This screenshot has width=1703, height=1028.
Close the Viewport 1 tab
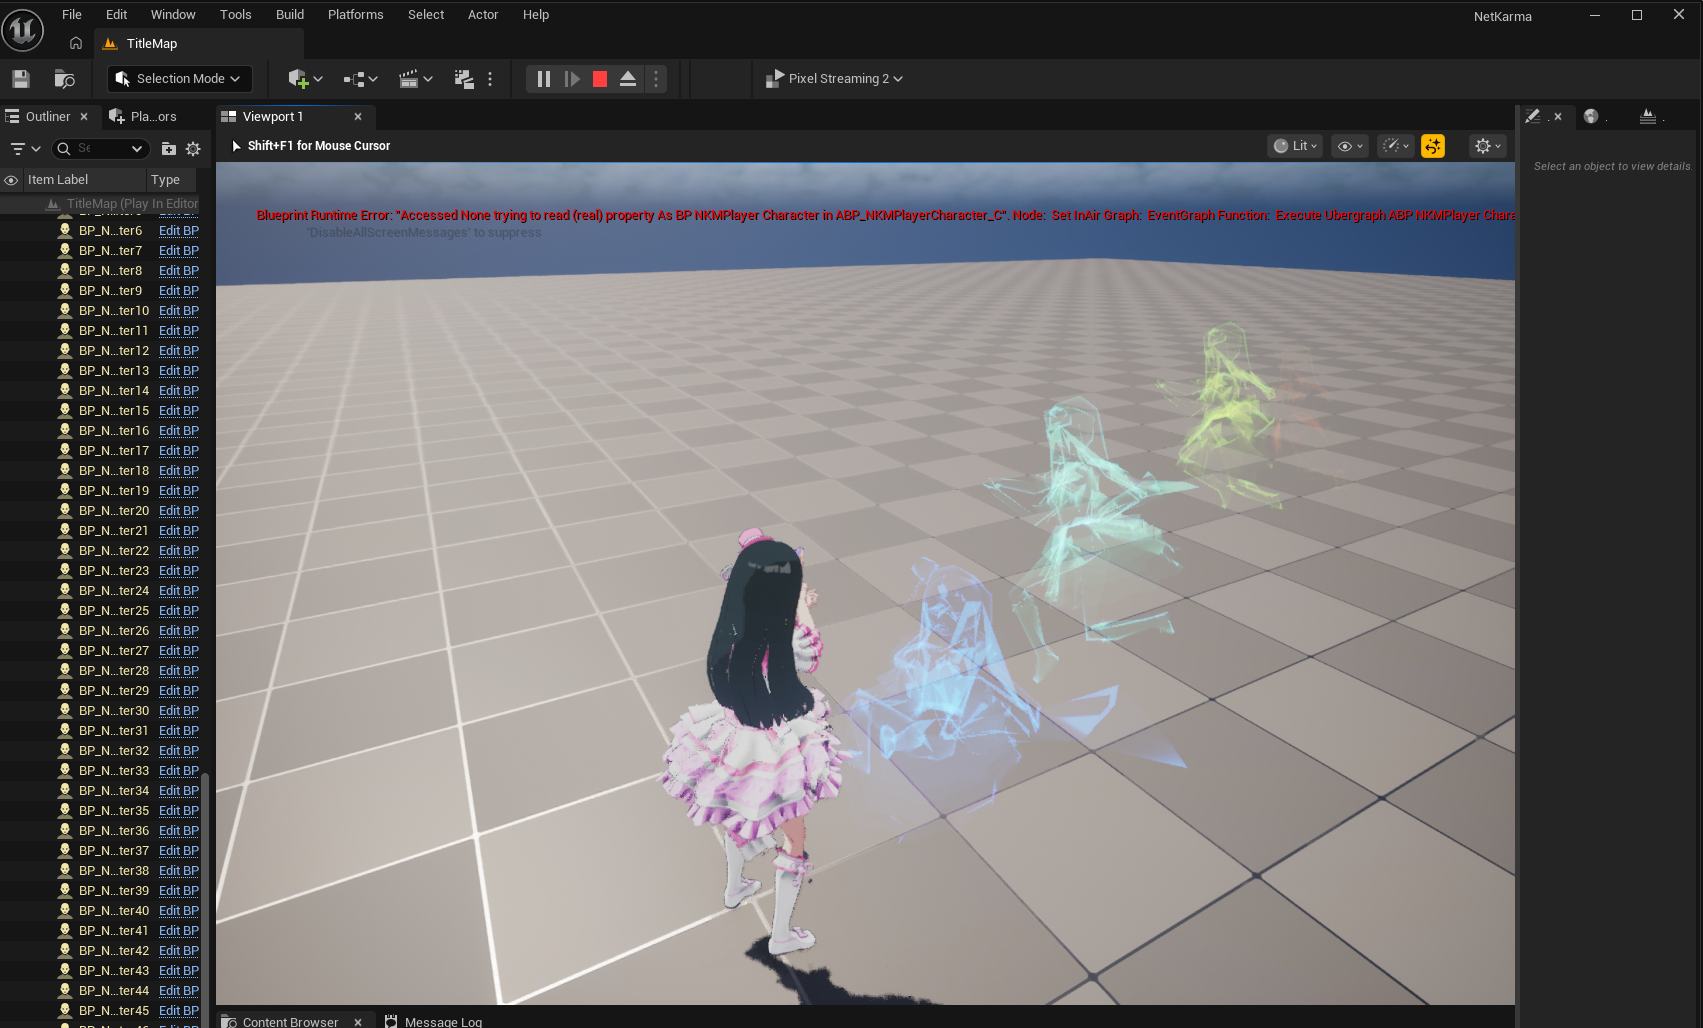(358, 117)
